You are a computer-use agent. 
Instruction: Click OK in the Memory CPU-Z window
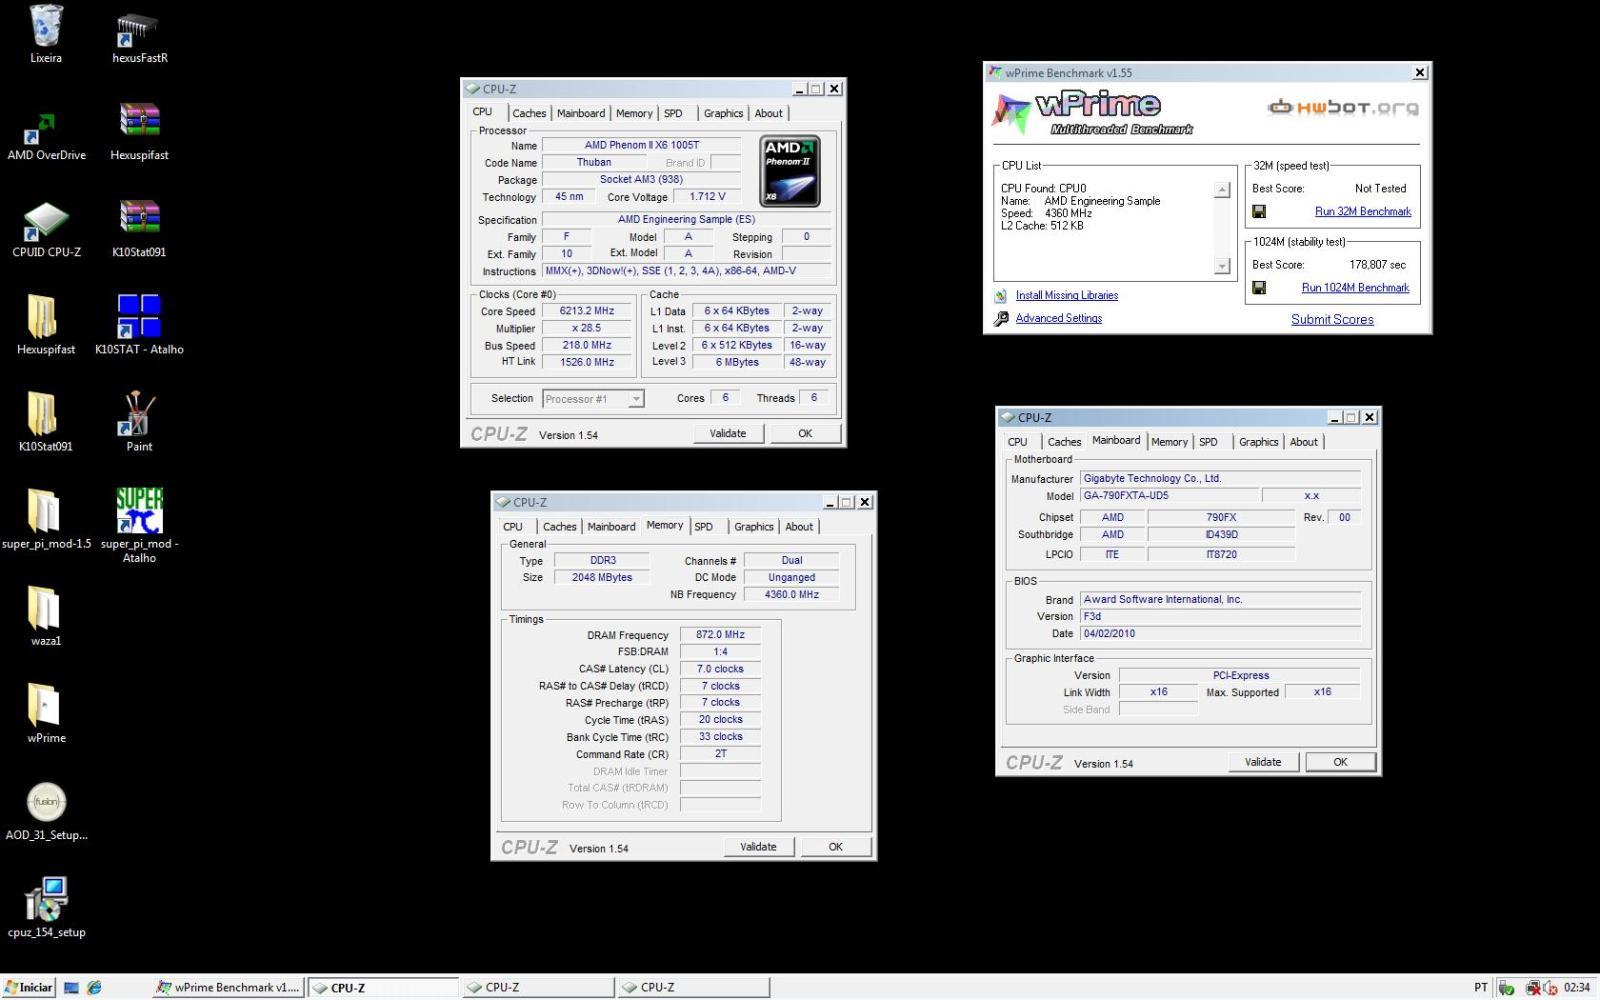tap(836, 847)
